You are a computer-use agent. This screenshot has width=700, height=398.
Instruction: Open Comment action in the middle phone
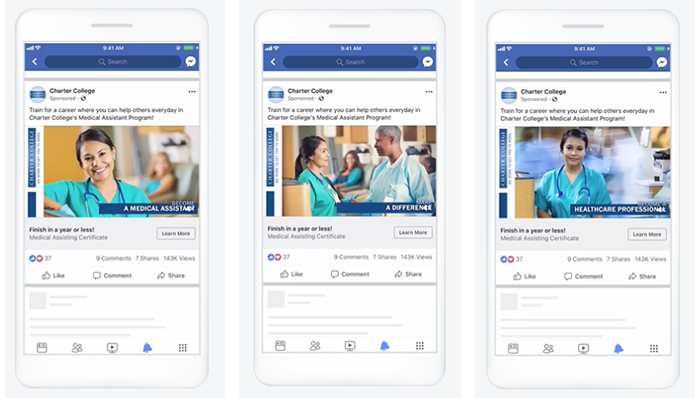pyautogui.click(x=350, y=274)
